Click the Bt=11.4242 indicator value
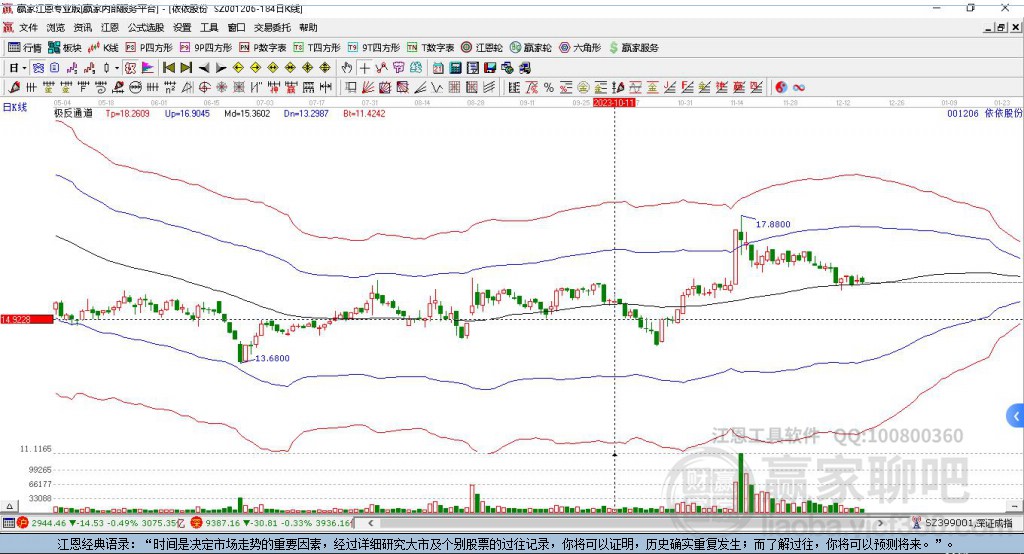This screenshot has height=554, width=1024. 364,114
